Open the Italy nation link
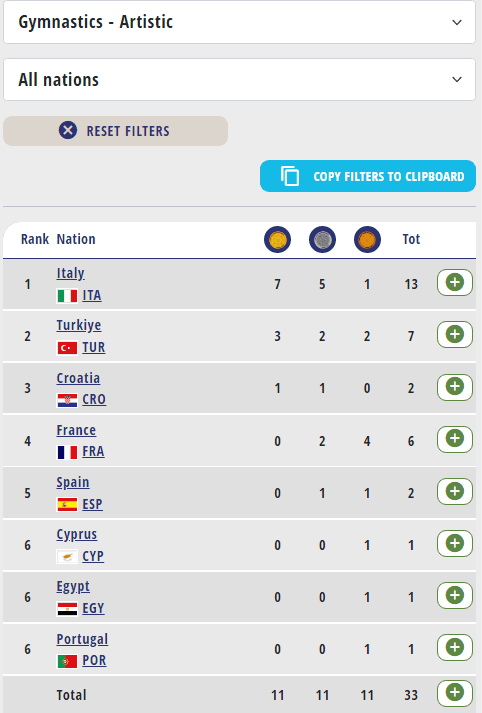The height and width of the screenshot is (713, 482). pyautogui.click(x=70, y=273)
